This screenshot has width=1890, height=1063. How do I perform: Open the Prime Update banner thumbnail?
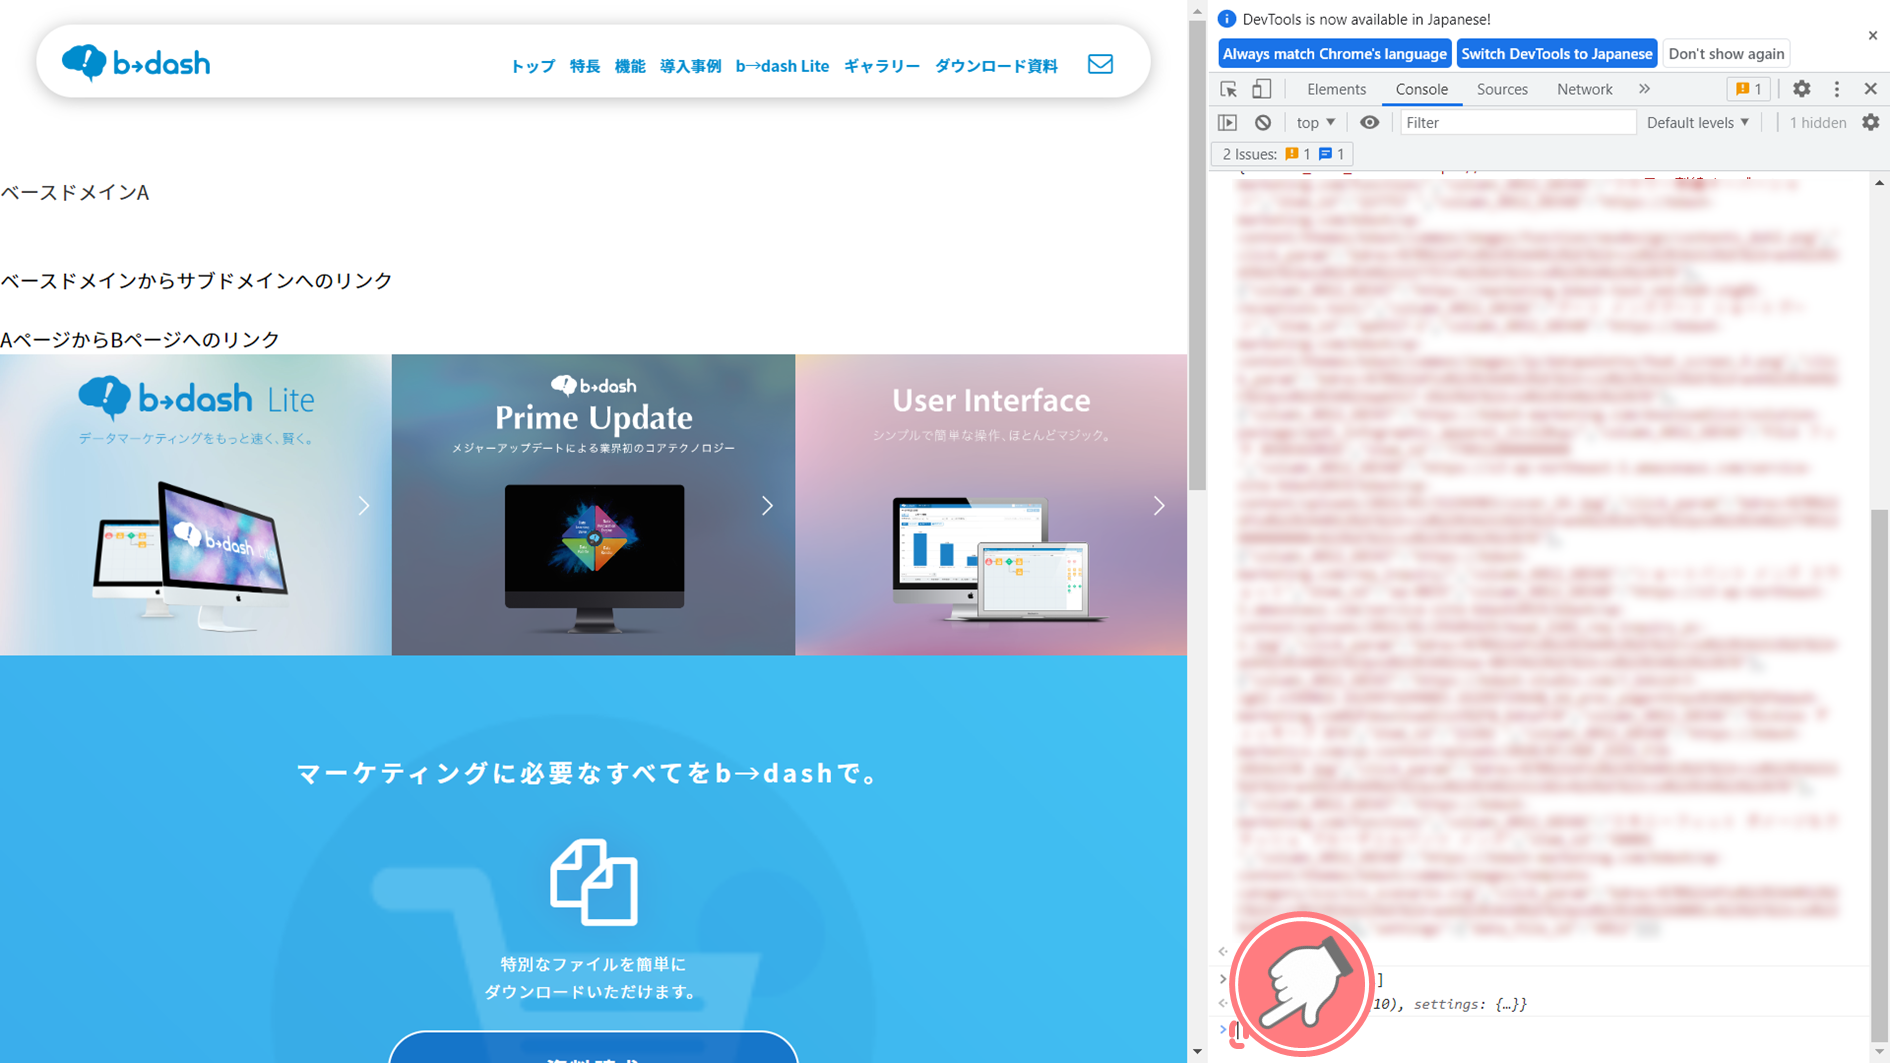[x=594, y=505]
